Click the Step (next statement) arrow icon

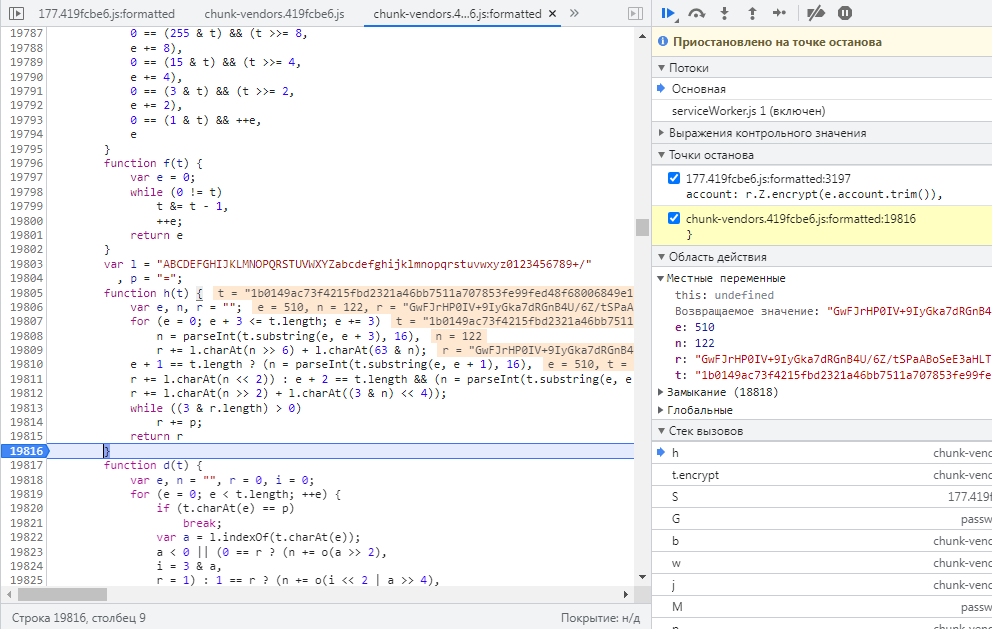pos(779,13)
